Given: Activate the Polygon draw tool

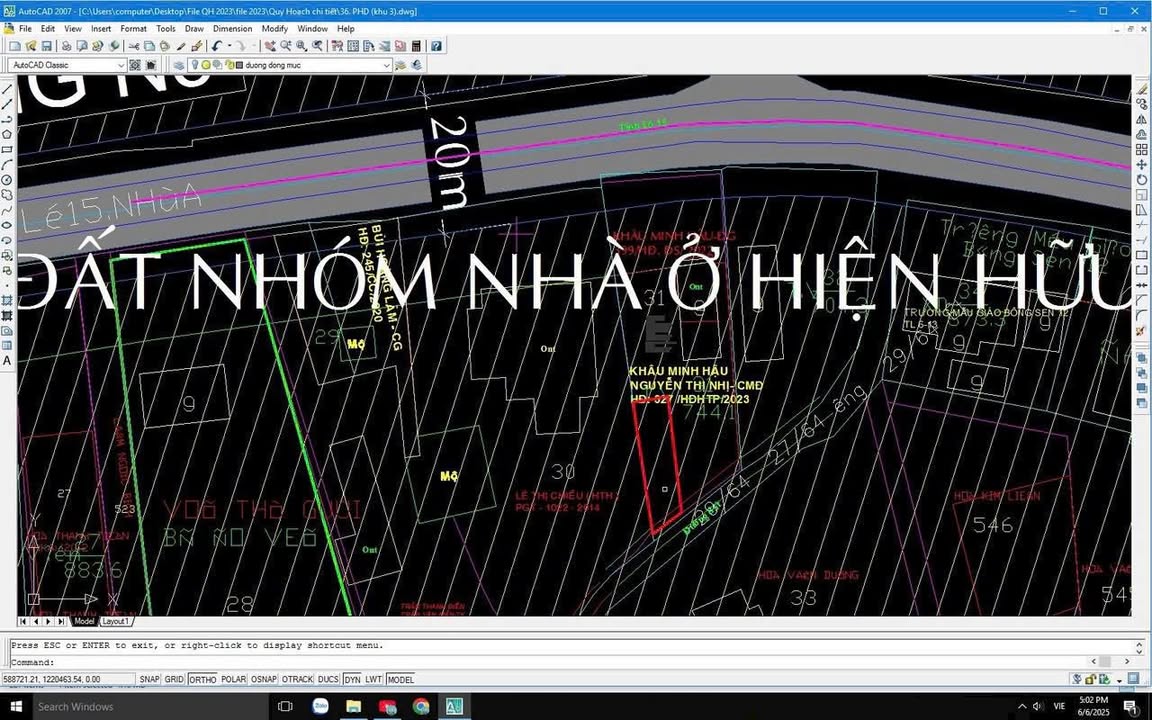Looking at the screenshot, I should 7,134.
